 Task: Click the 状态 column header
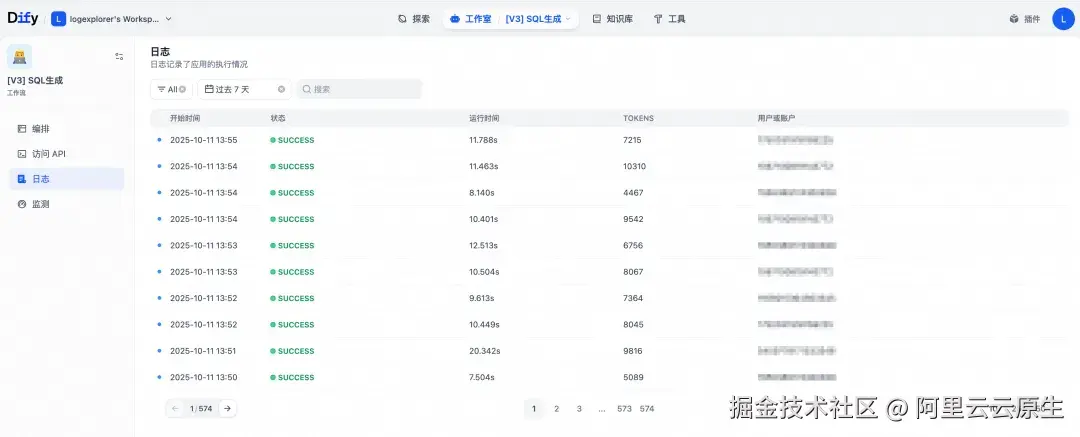(x=278, y=119)
